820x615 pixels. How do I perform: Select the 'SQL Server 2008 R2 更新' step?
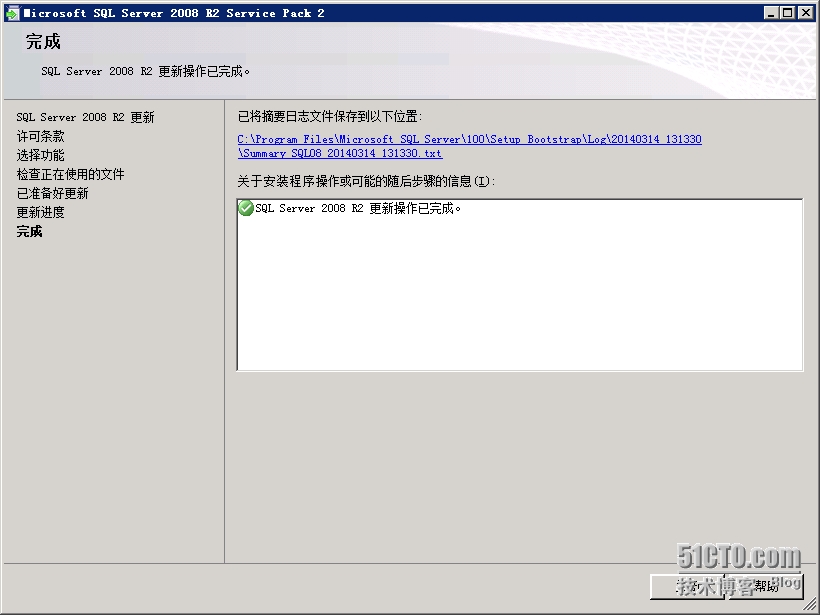[x=85, y=117]
